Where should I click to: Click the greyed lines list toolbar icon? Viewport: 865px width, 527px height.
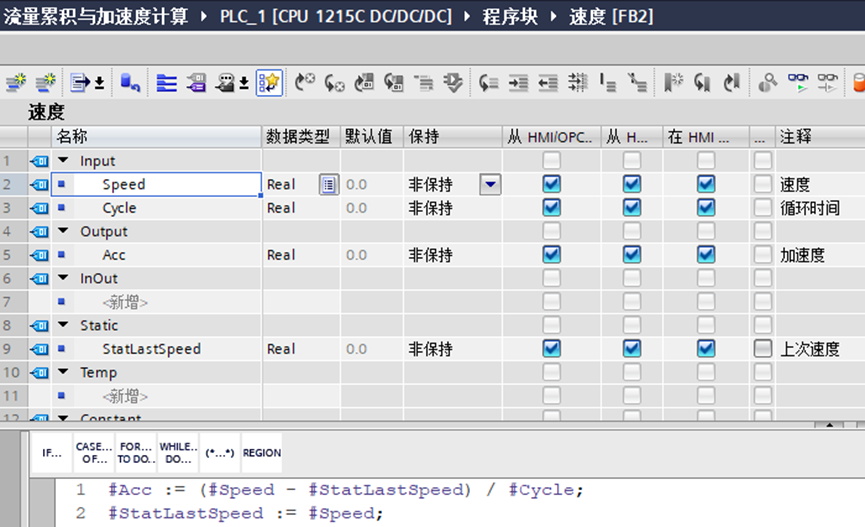424,83
